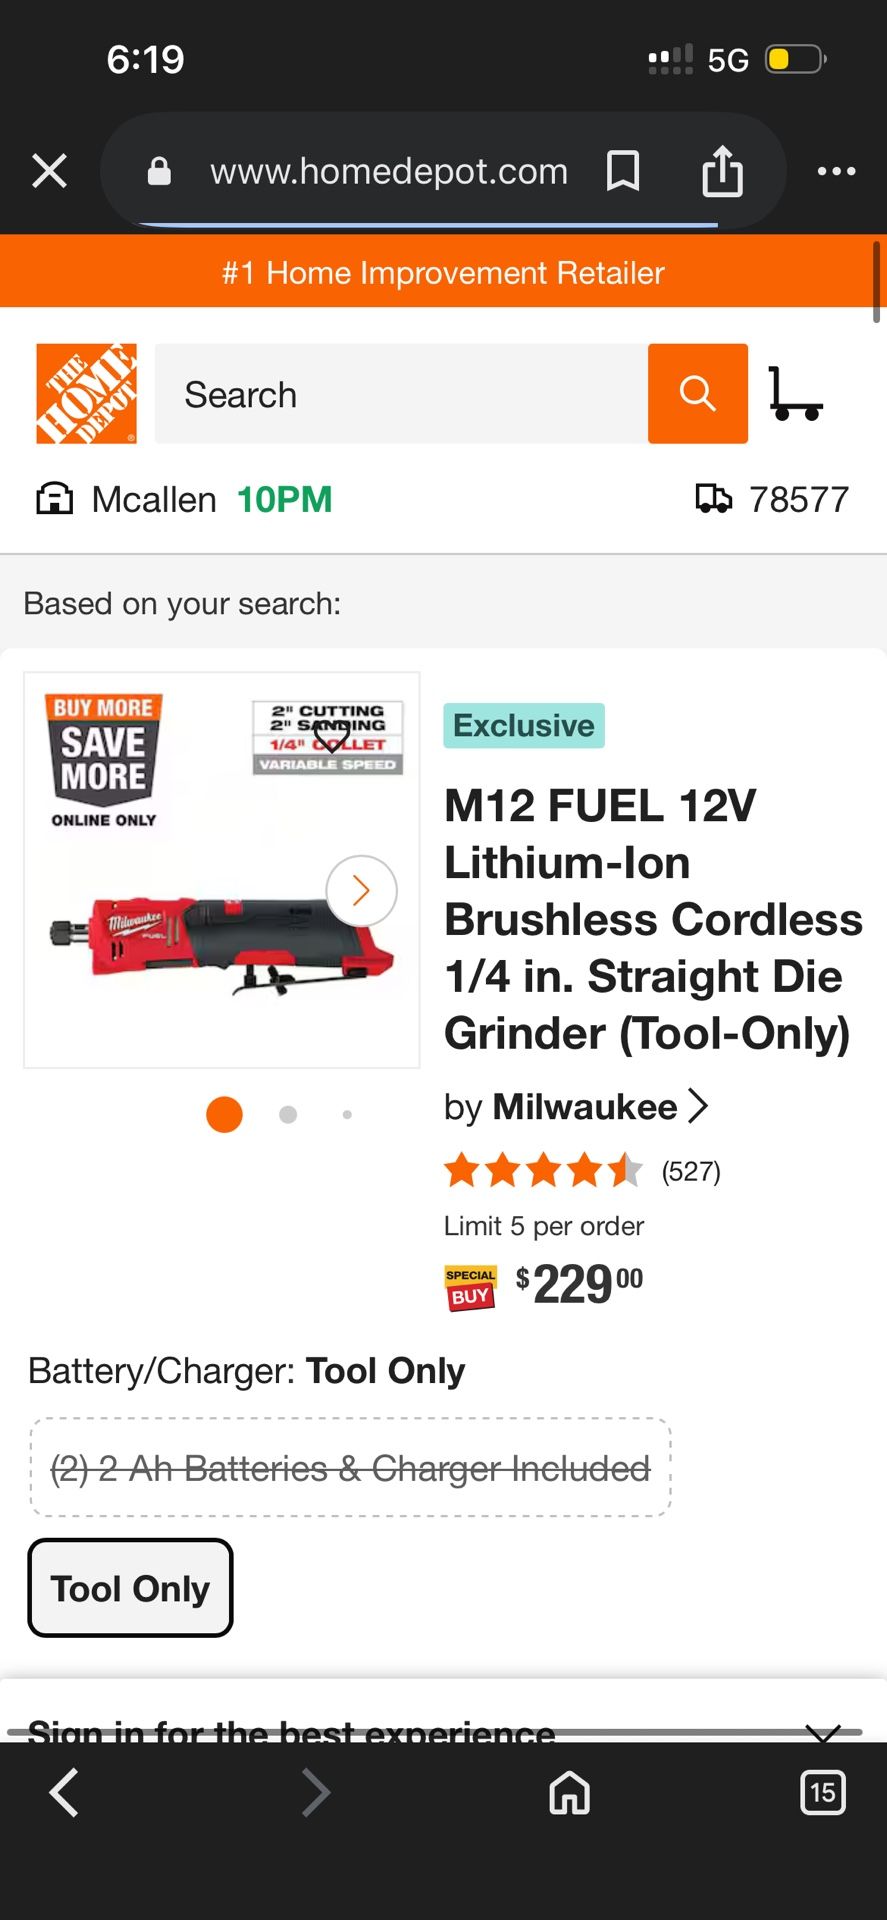Jump to second image carousel dot

pyautogui.click(x=288, y=1114)
